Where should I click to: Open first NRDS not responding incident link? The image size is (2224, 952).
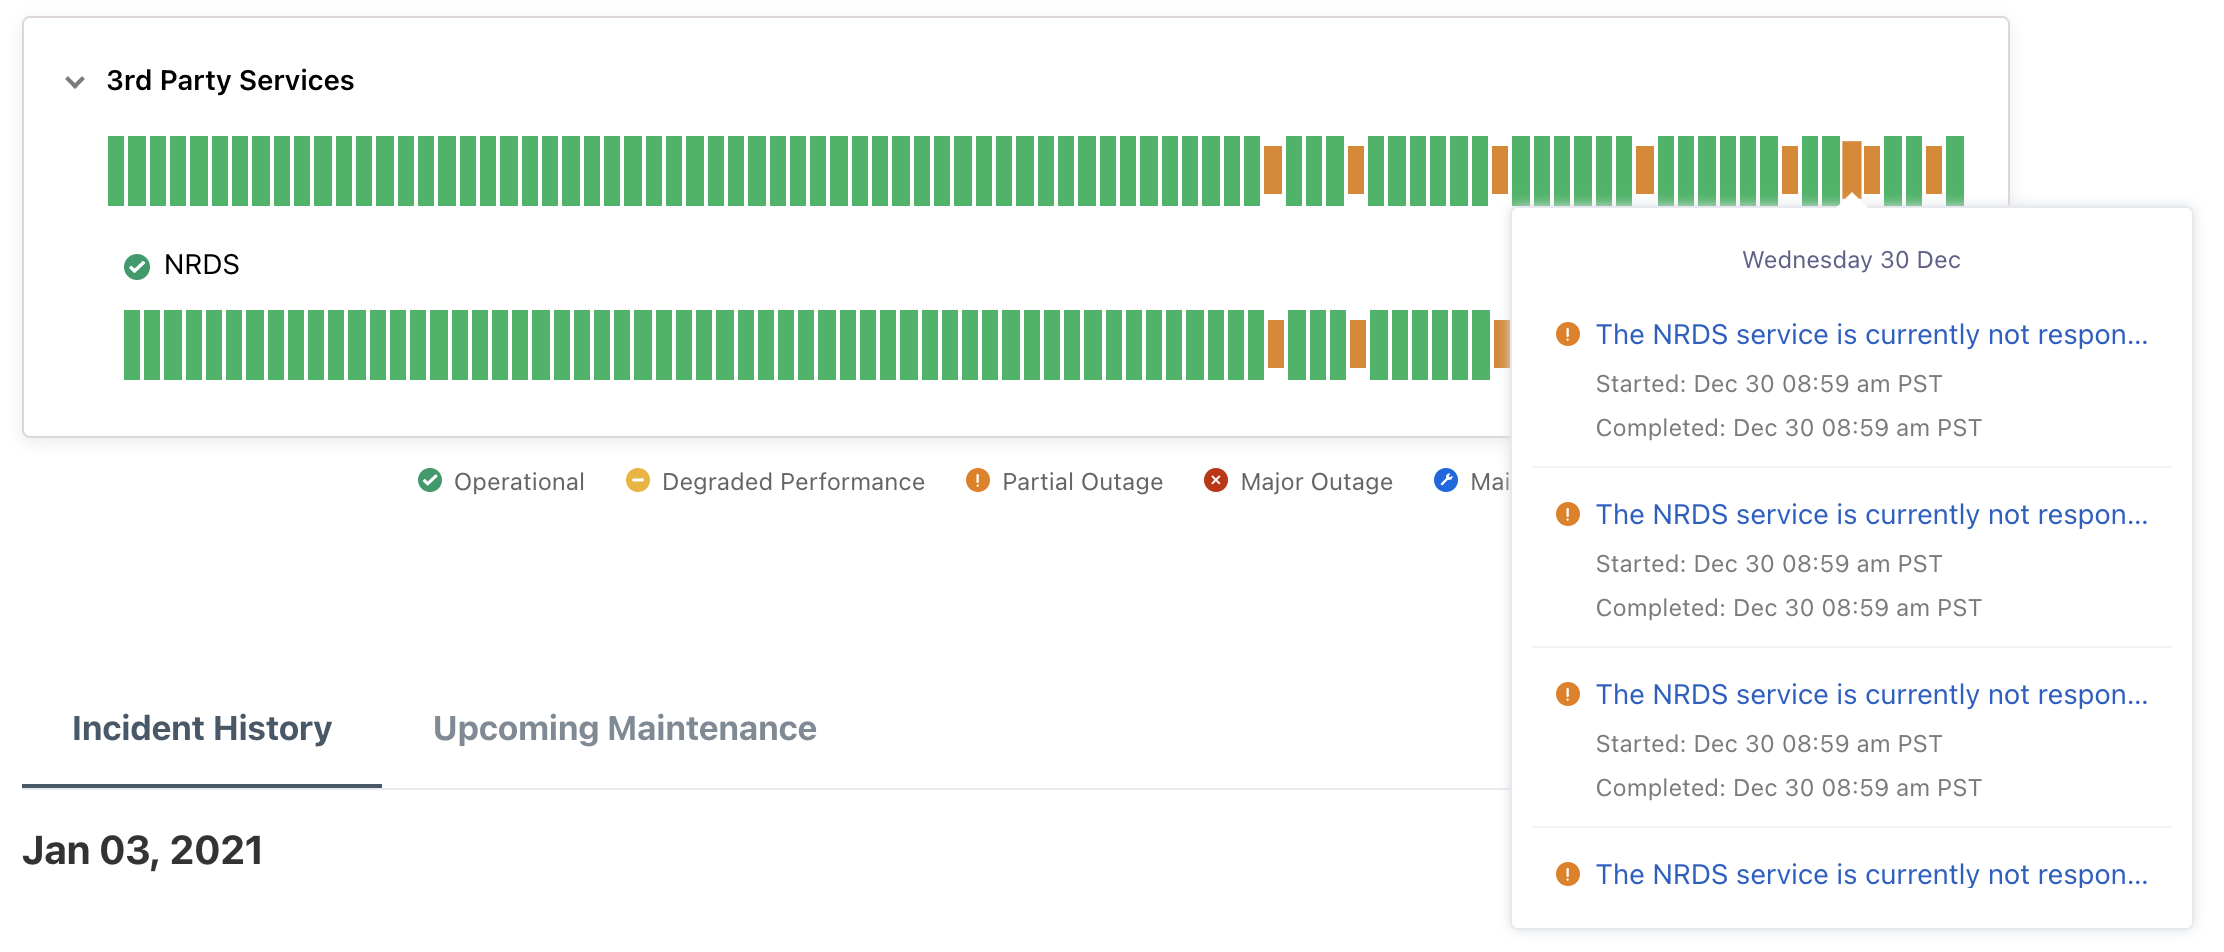coord(1871,334)
